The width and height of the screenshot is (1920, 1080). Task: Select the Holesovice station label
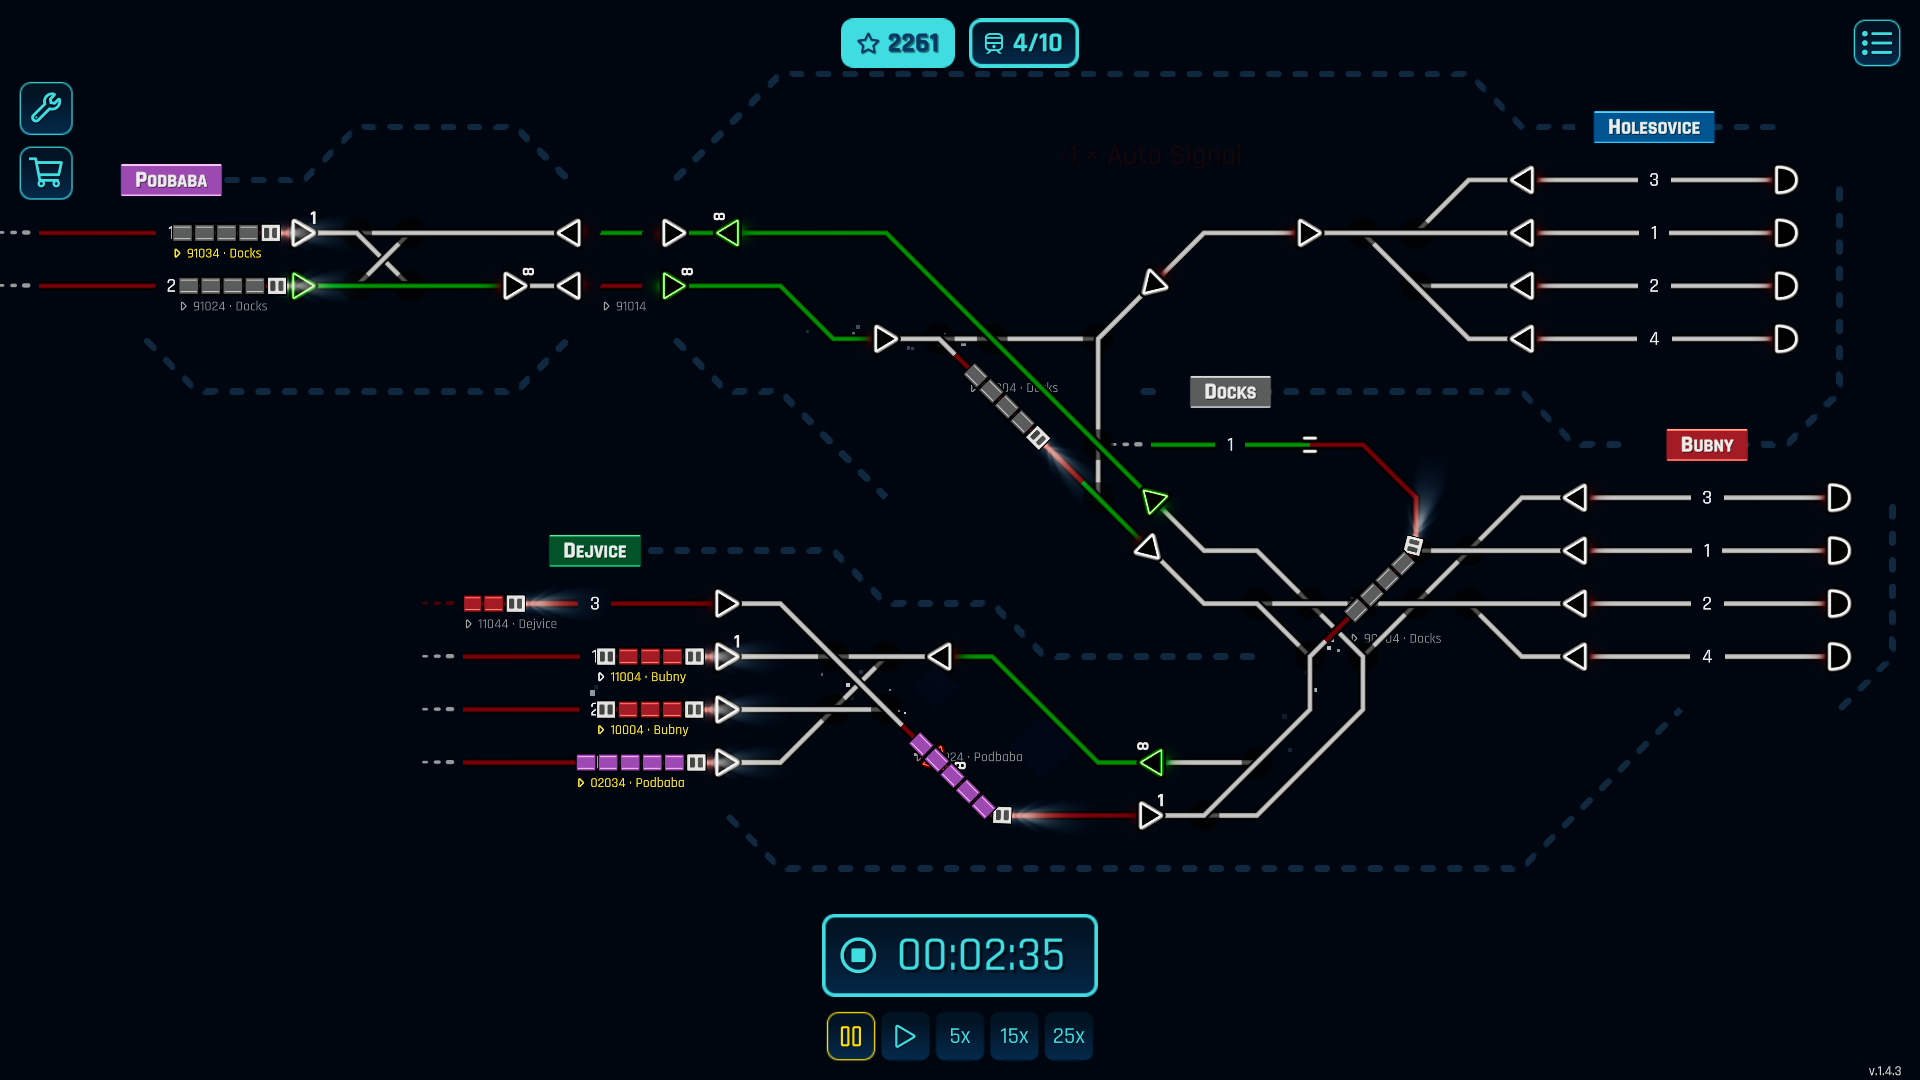click(1653, 127)
